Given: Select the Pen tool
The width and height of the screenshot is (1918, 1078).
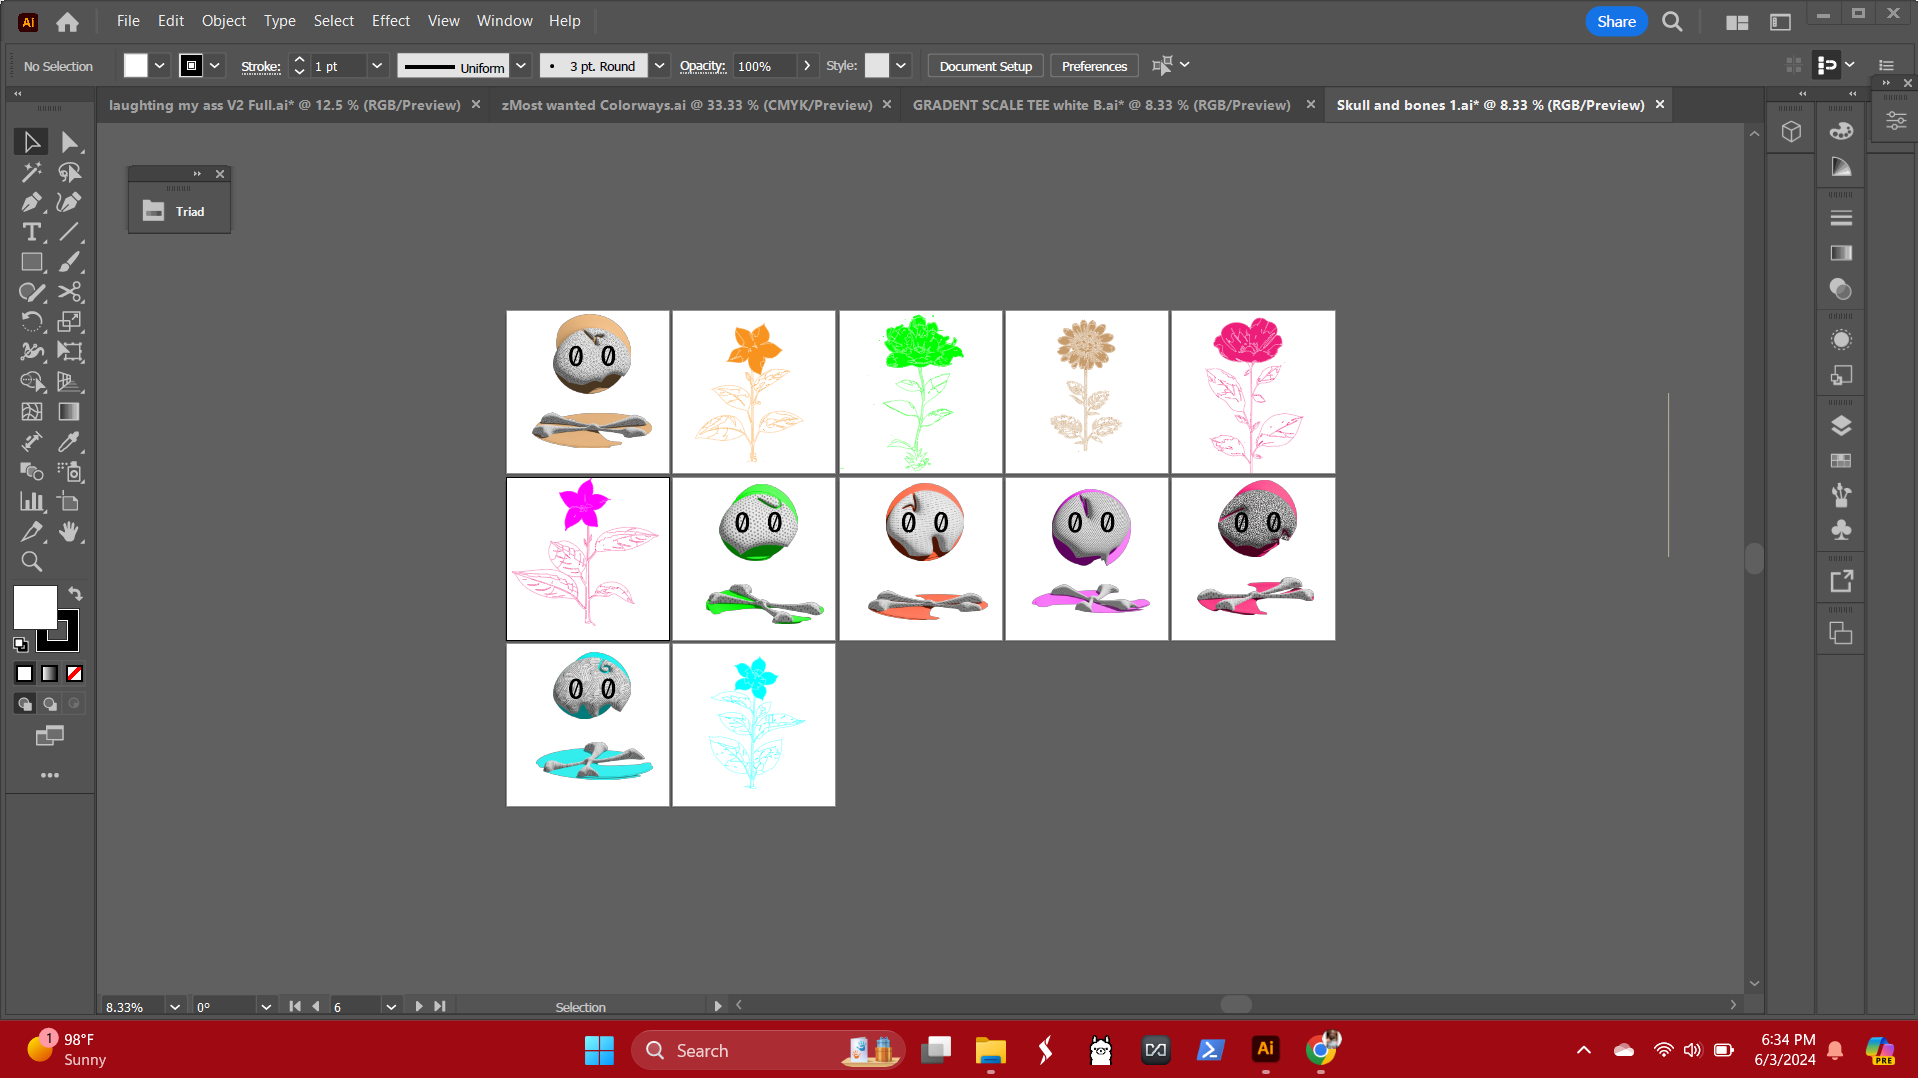Looking at the screenshot, I should [x=31, y=203].
